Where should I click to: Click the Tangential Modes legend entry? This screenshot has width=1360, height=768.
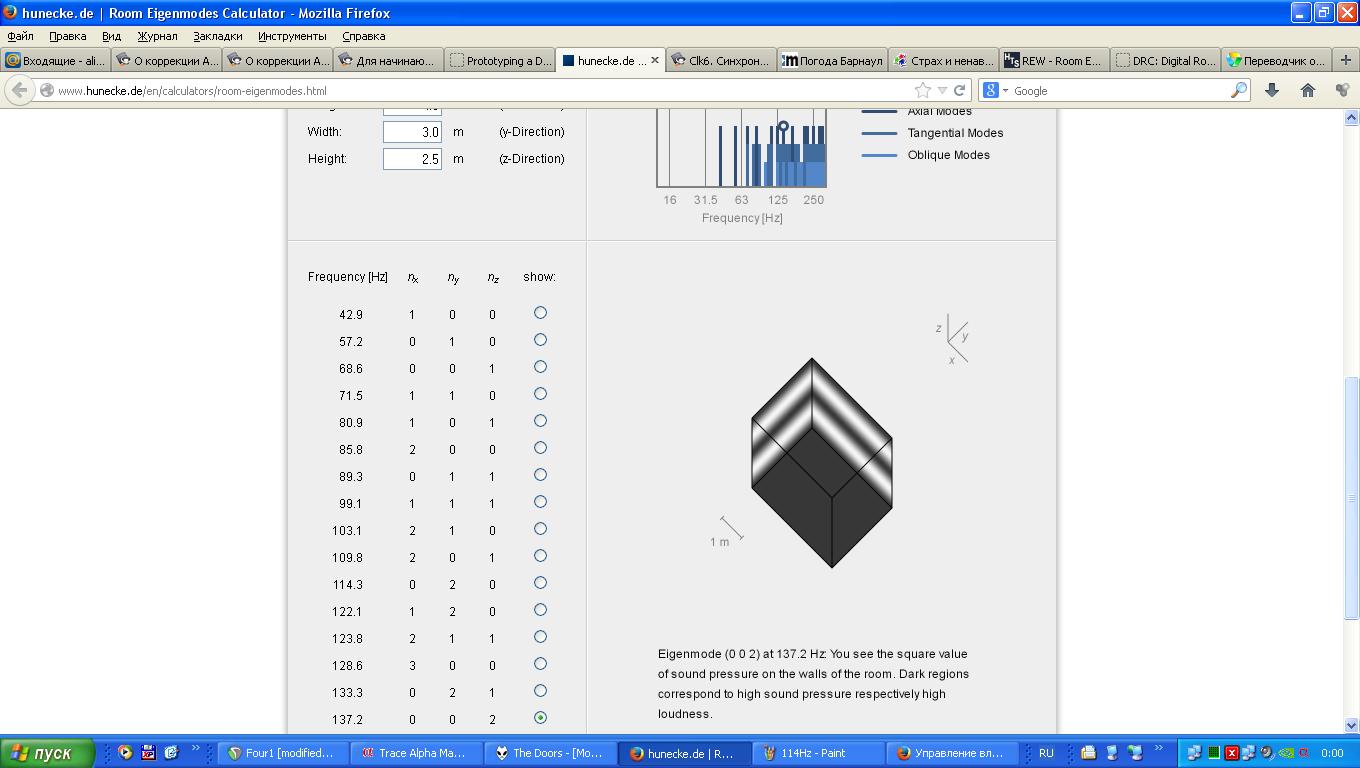932,133
